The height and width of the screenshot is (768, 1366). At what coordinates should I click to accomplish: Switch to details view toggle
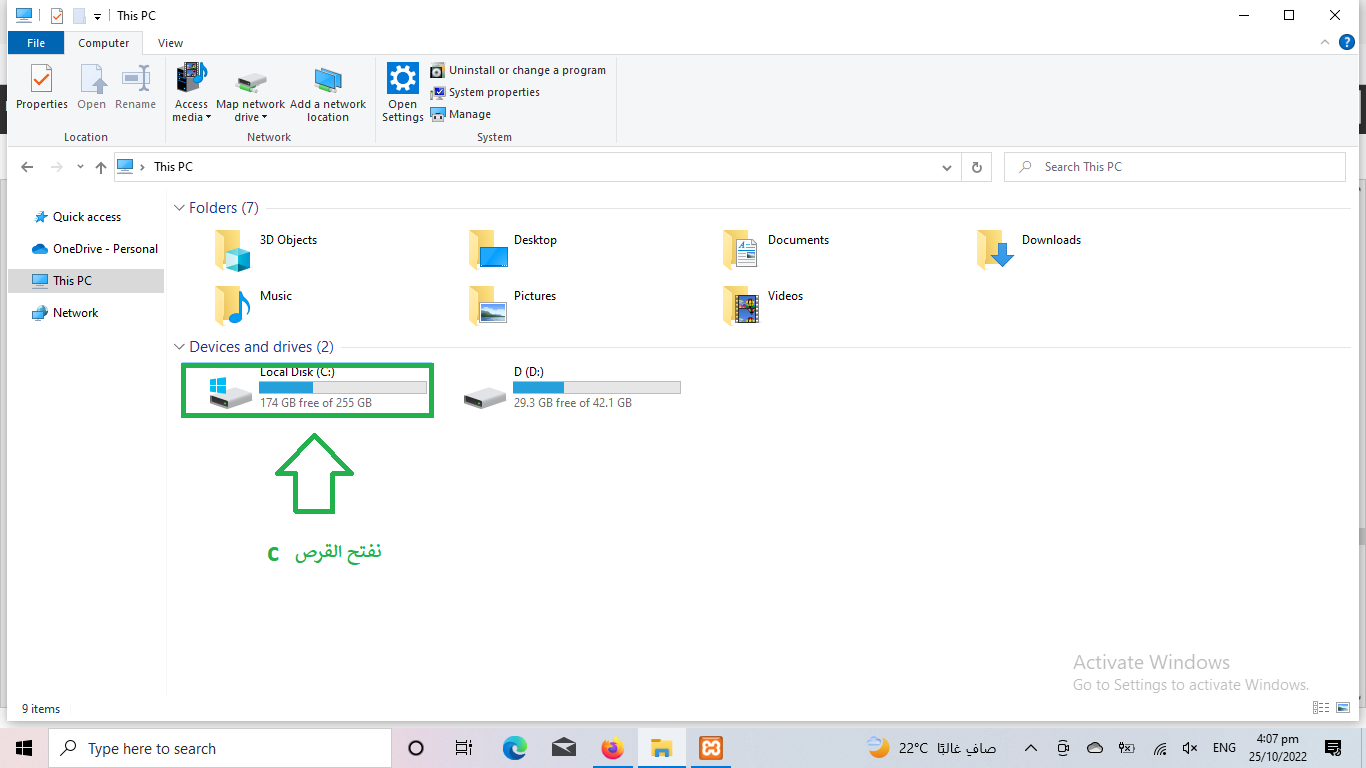pos(1322,708)
